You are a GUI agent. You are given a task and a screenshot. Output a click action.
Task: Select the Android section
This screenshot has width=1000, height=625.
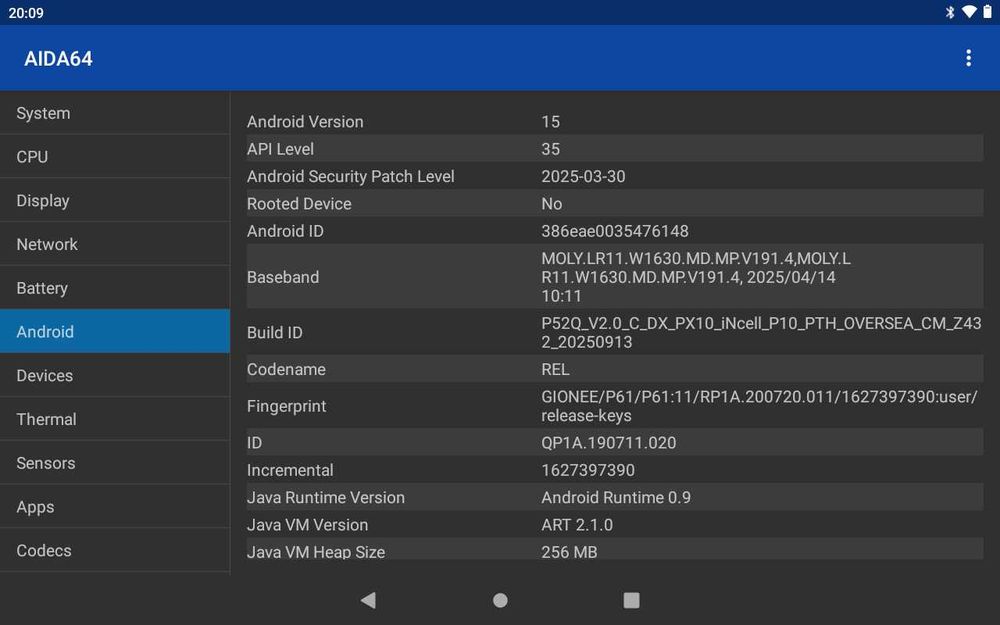(115, 332)
